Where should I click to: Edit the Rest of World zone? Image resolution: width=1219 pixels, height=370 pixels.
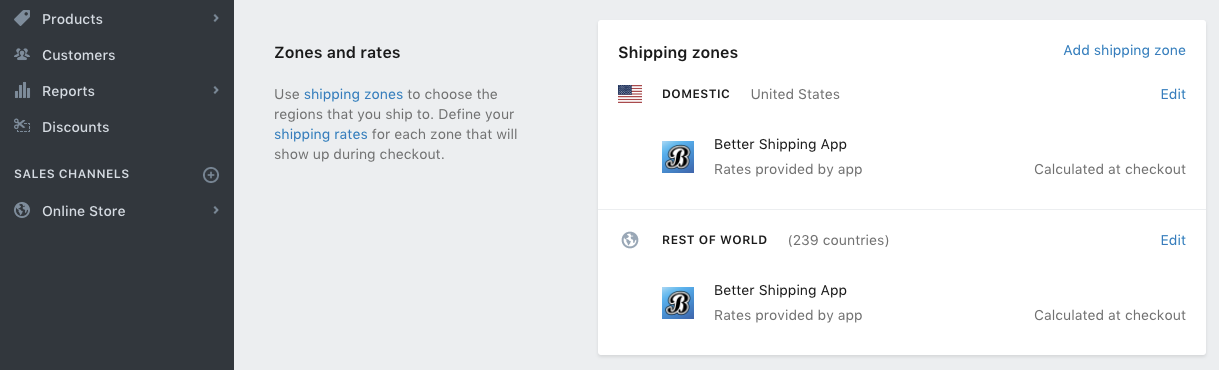point(1173,240)
